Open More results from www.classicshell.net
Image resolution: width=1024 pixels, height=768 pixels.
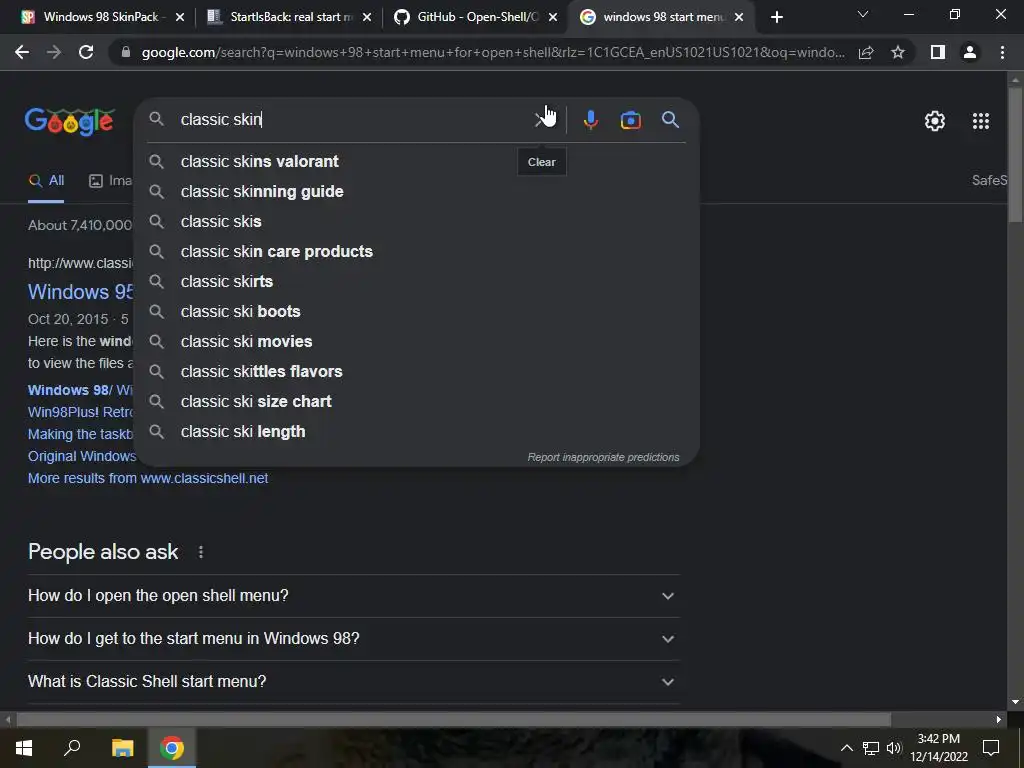tap(148, 478)
